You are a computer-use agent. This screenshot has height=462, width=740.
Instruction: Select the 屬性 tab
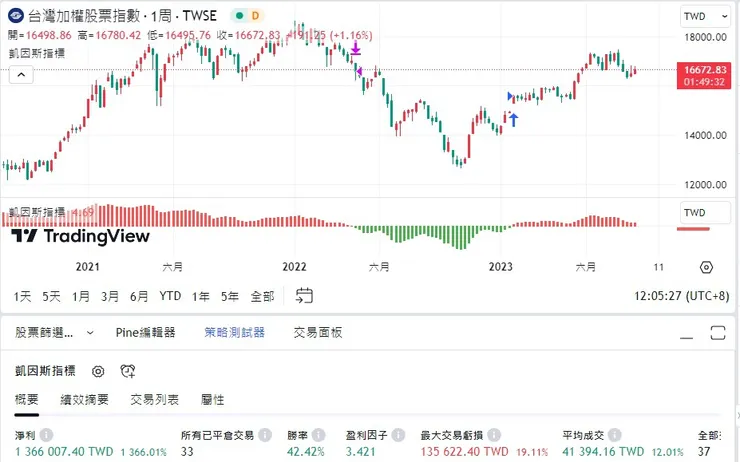[212, 400]
